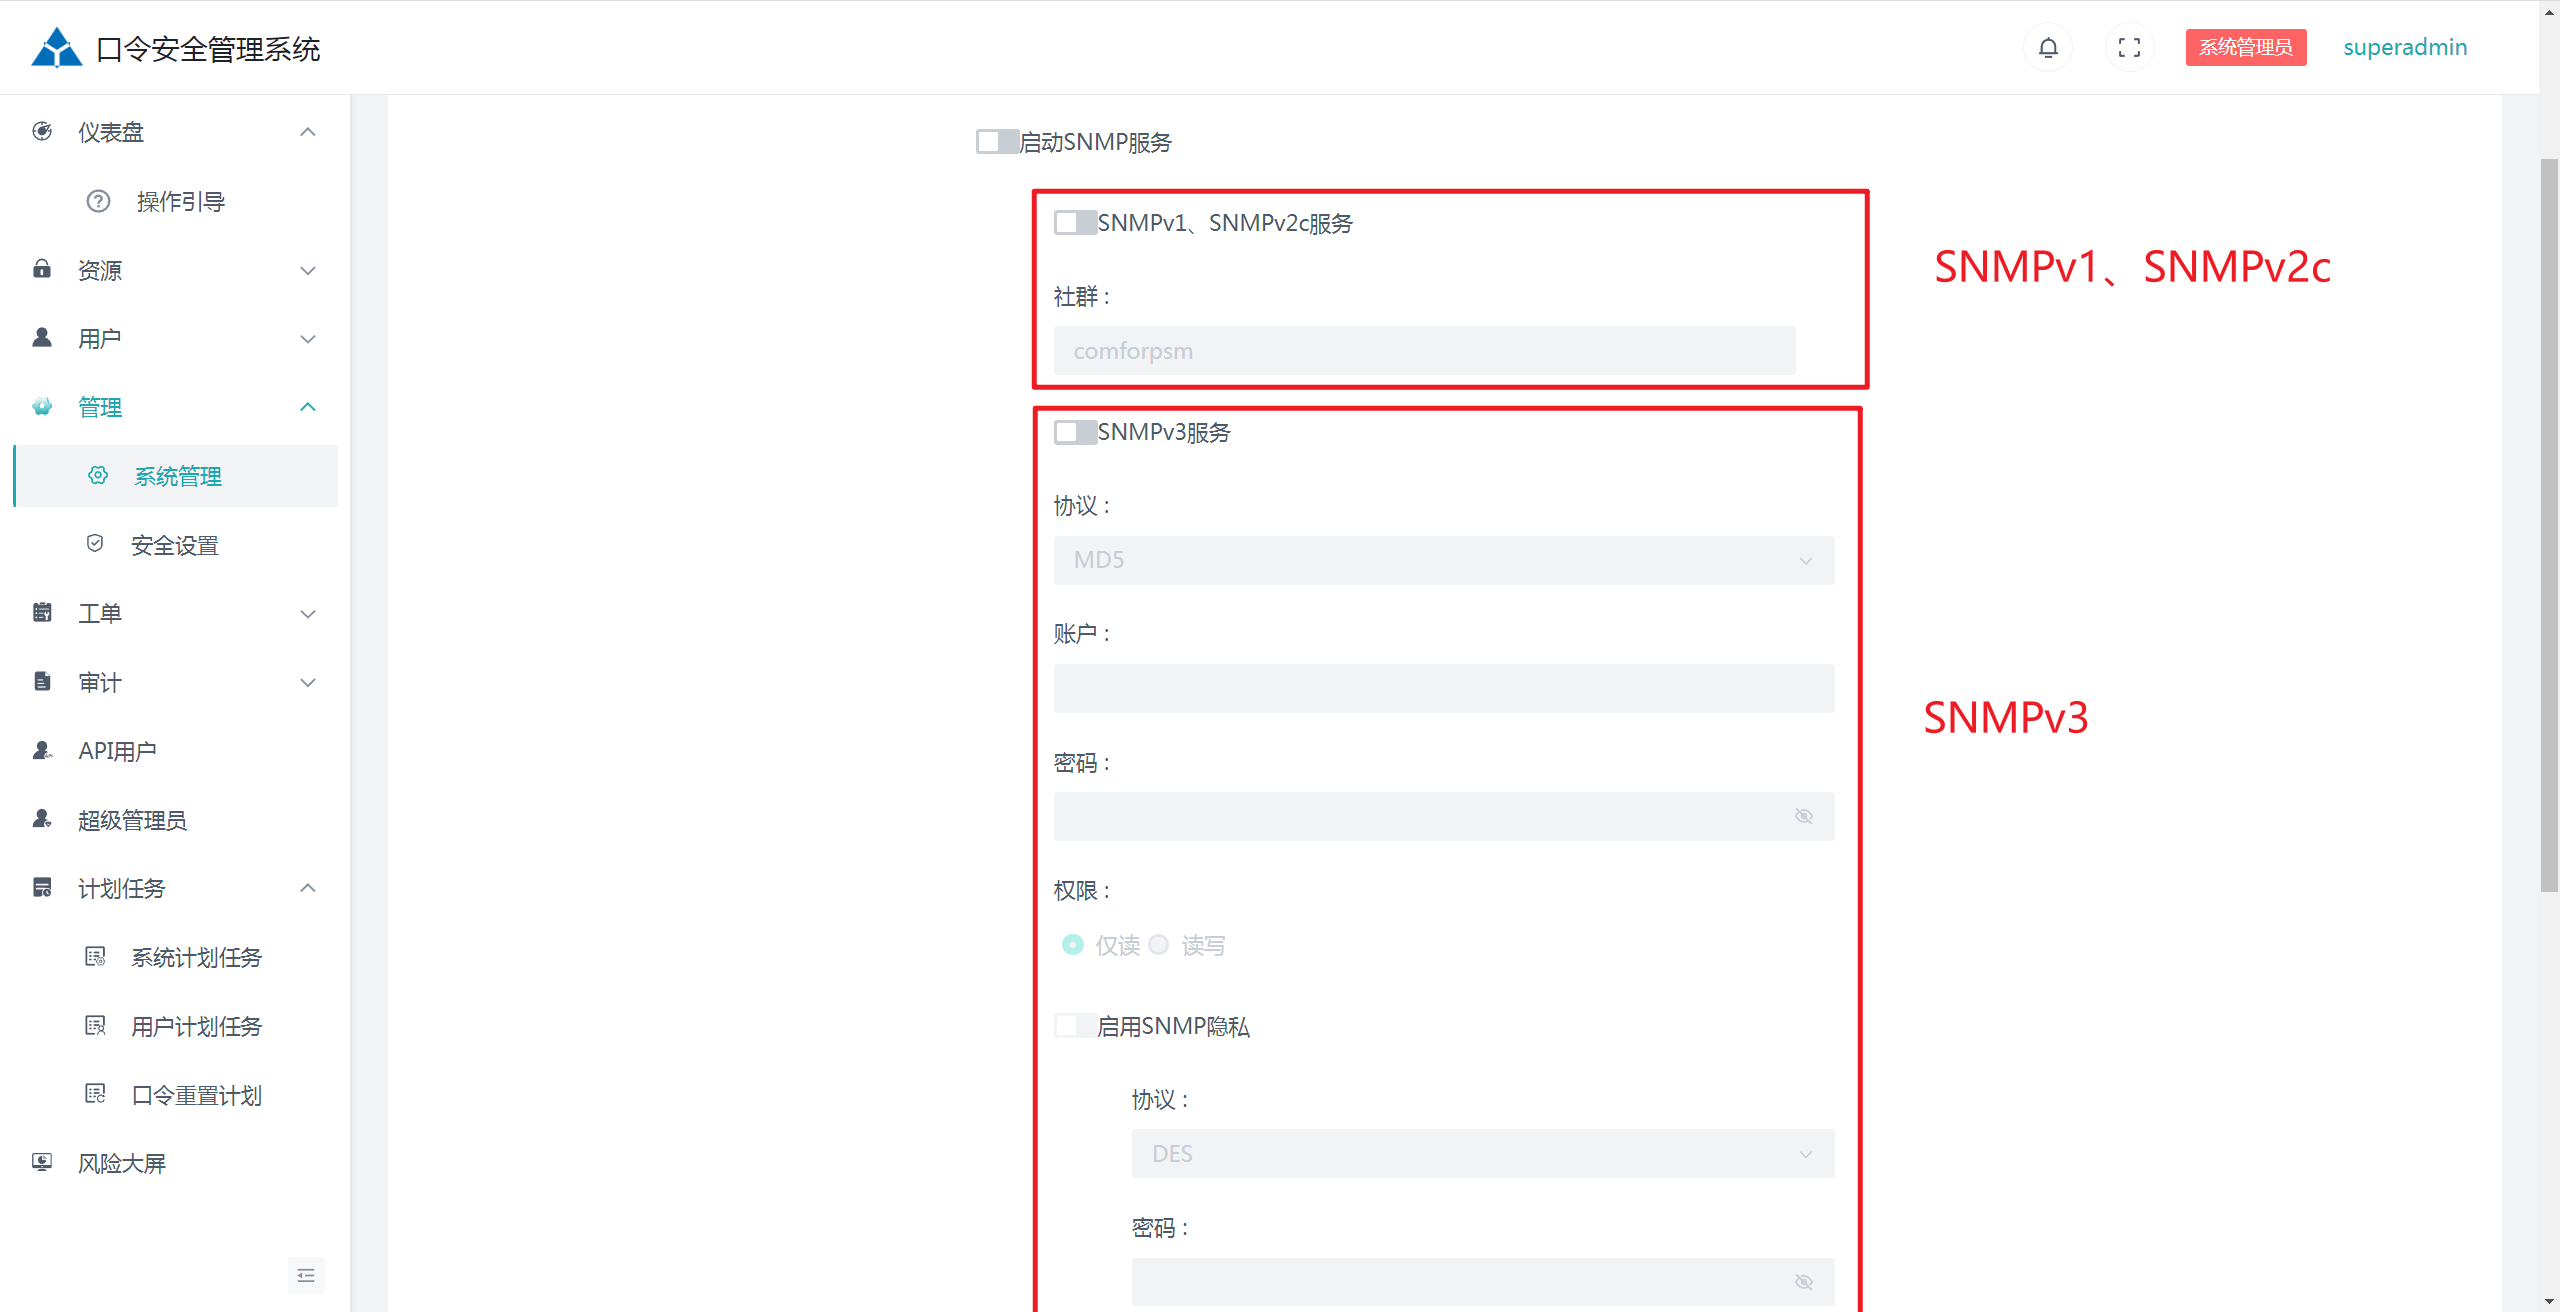Open 超级管理员 sidebar menu item
Screen dimensions: 2560x1312
tap(133, 820)
